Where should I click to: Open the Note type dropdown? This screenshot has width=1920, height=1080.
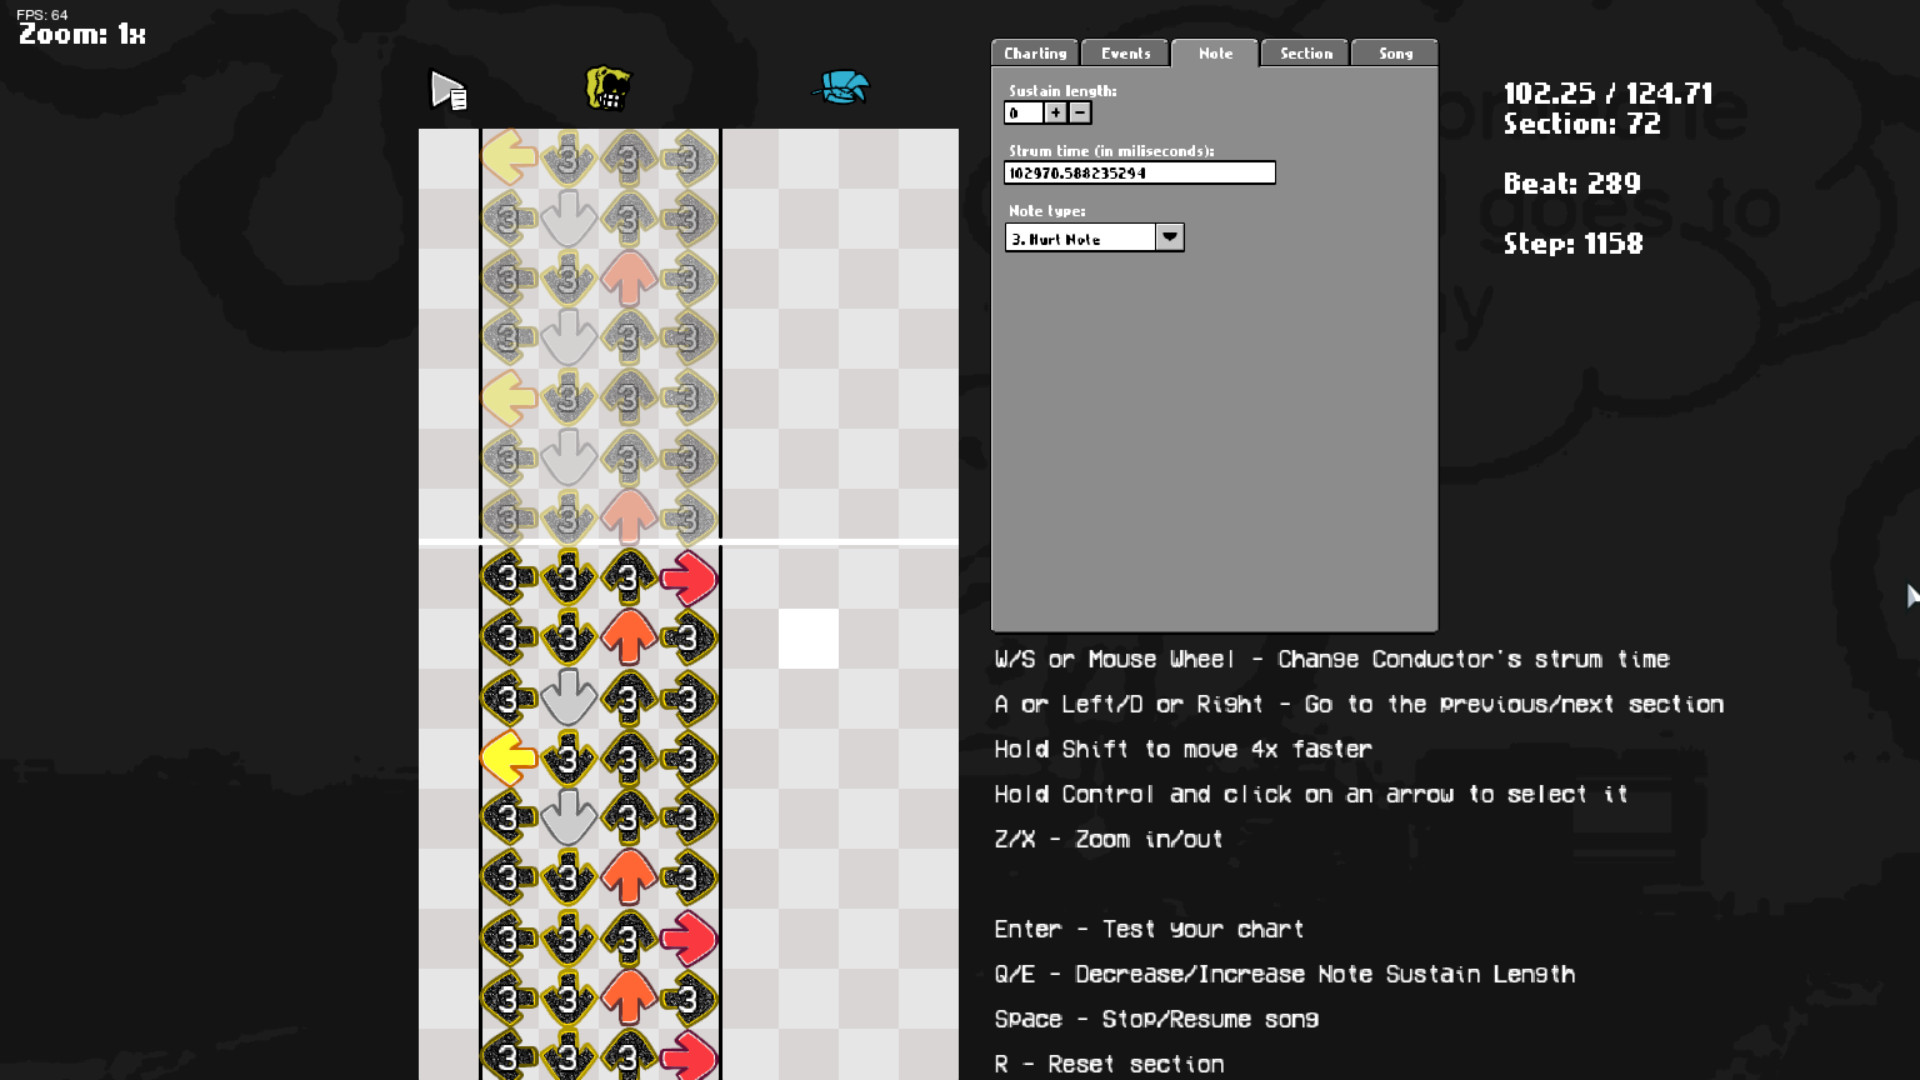pos(1169,237)
